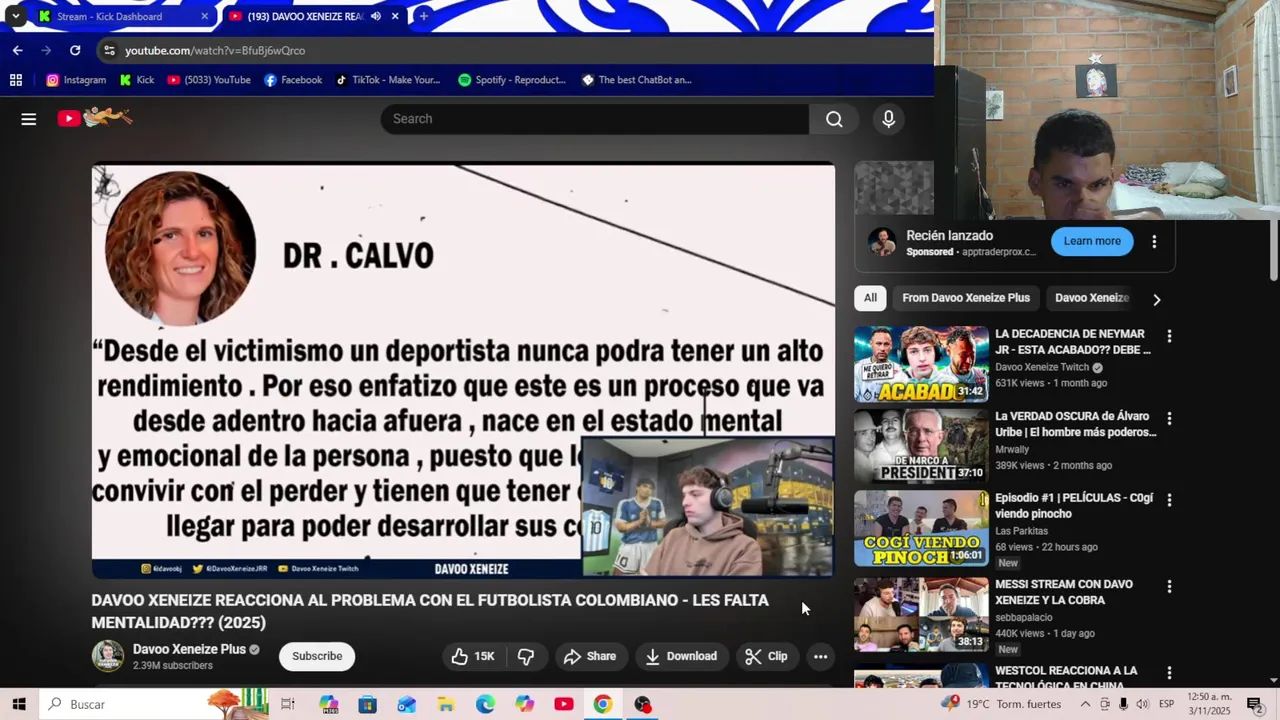Open options for La VERDAD OSCURA video

pos(1169,418)
